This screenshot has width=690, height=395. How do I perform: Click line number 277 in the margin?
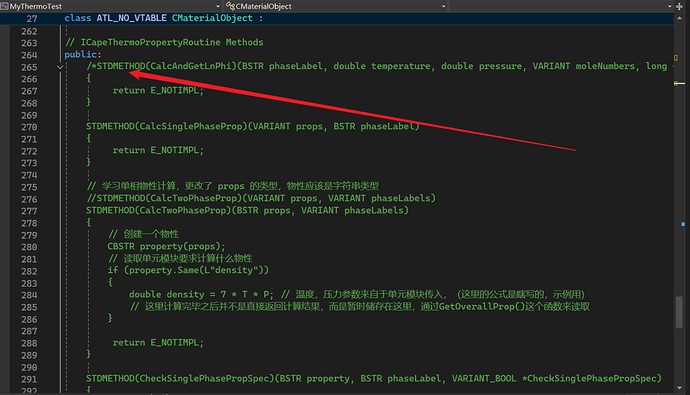29,211
